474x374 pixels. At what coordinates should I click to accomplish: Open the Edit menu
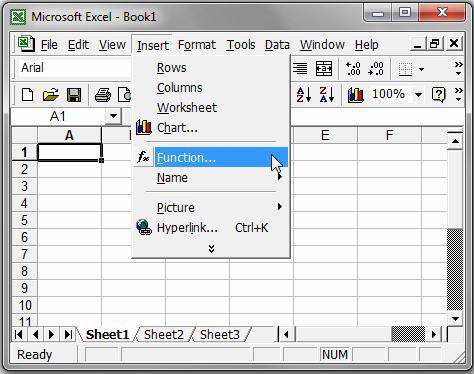(78, 45)
